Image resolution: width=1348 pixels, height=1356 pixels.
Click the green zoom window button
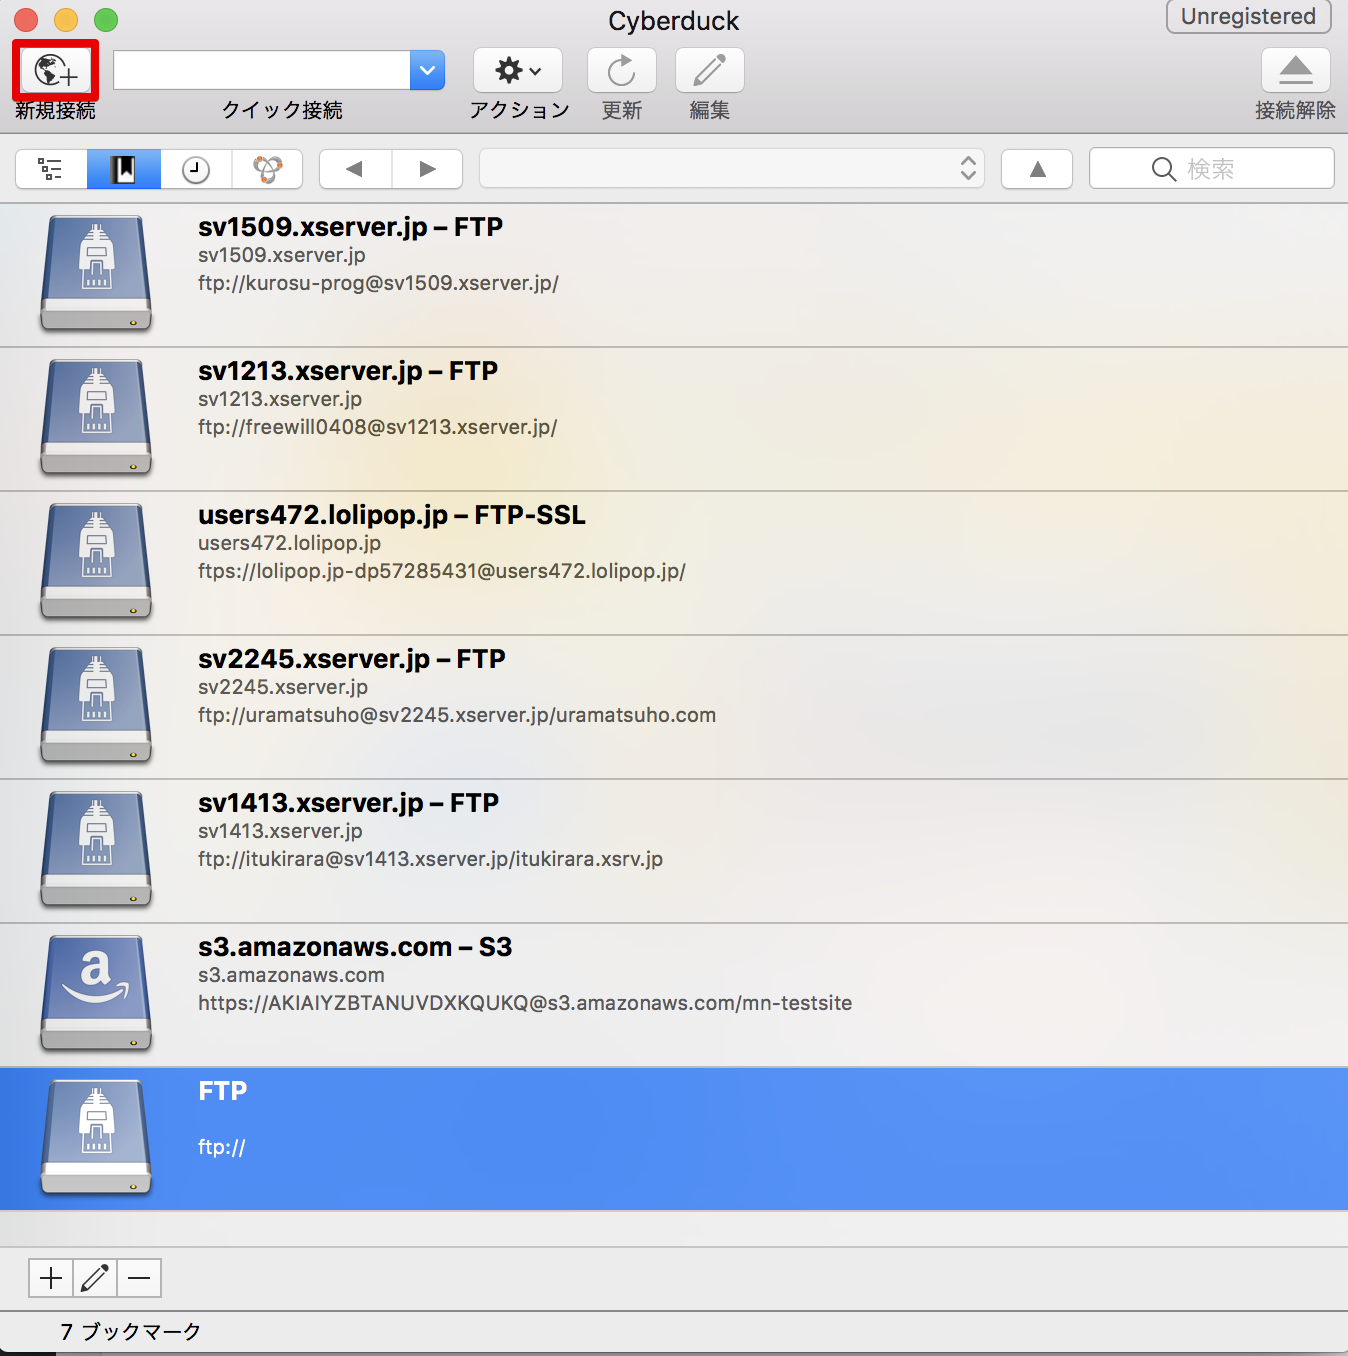106,19
